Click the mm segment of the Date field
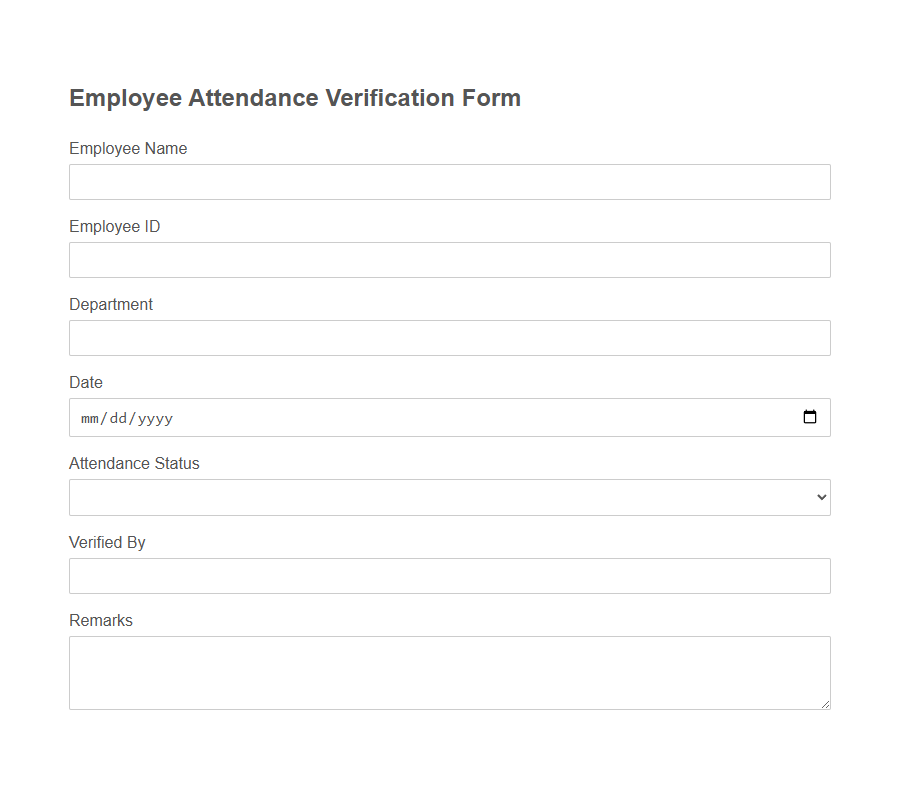Image resolution: width=900 pixels, height=792 pixels. (x=89, y=418)
